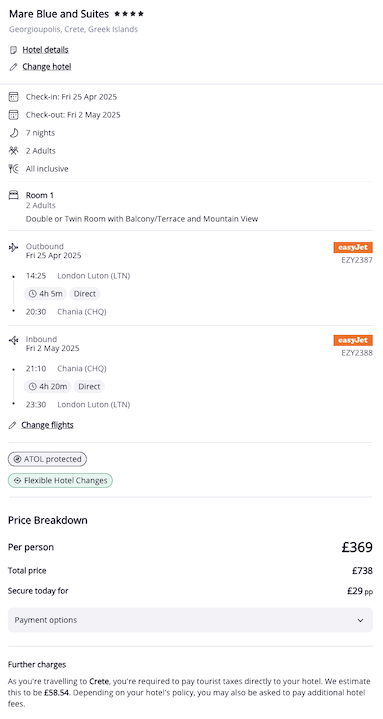This screenshot has height=719, width=383.
Task: Click the bed icon for Room 1
Action: [x=13, y=195]
